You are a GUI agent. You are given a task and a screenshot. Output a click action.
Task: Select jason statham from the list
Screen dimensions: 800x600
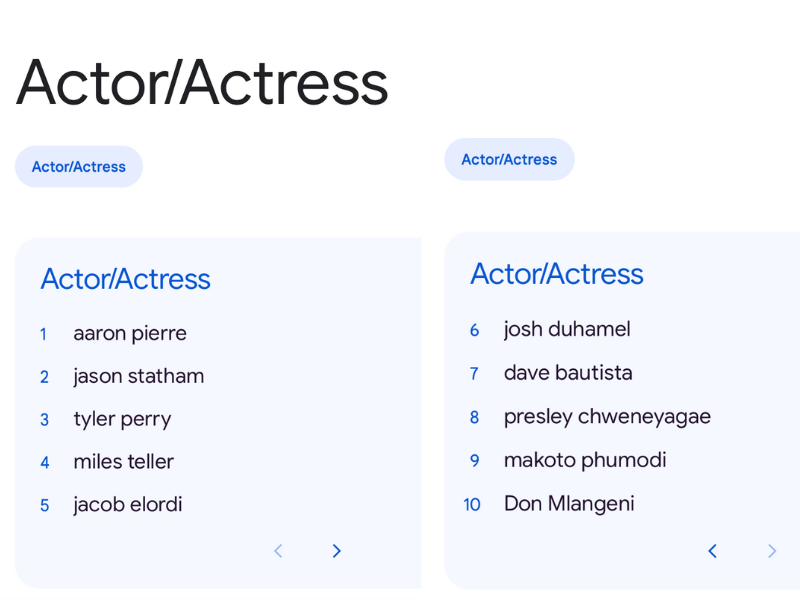pyautogui.click(x=138, y=376)
